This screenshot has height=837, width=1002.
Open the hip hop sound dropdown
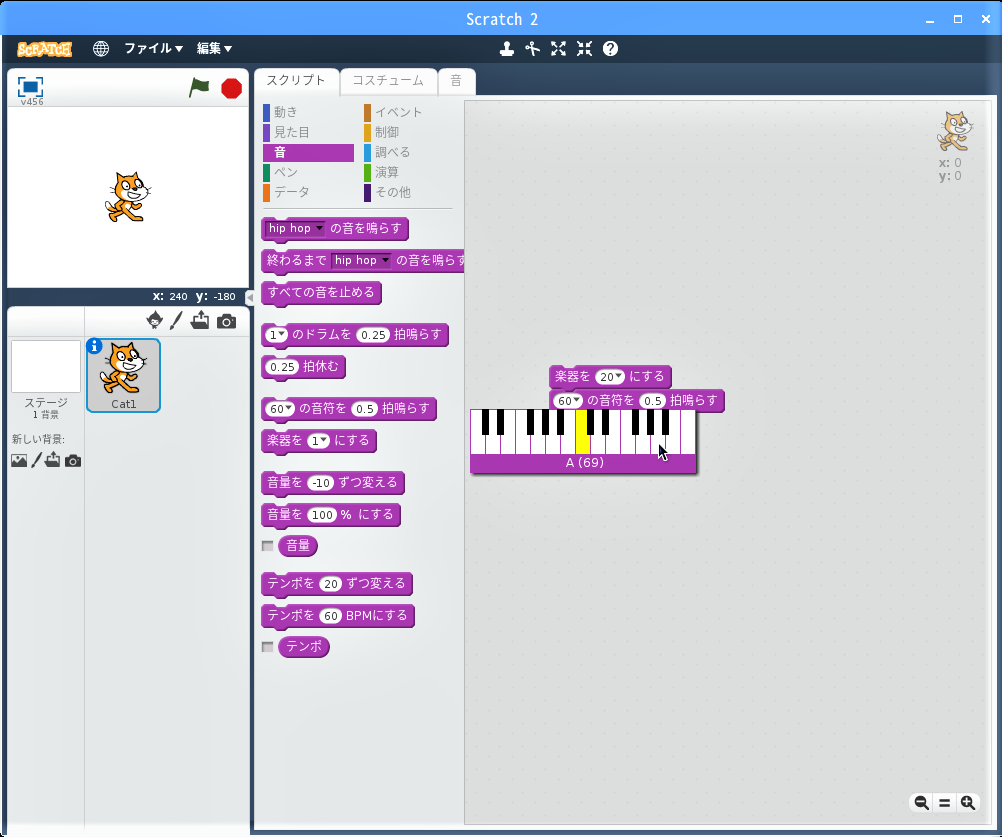[x=320, y=229]
